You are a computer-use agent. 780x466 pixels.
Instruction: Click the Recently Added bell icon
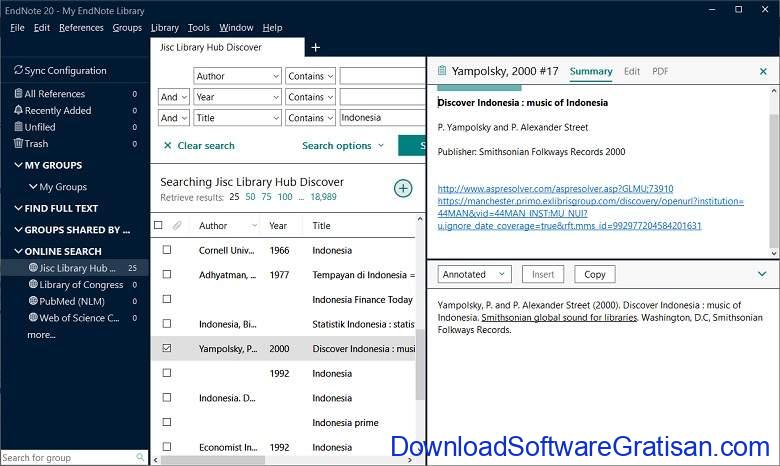[x=18, y=110]
